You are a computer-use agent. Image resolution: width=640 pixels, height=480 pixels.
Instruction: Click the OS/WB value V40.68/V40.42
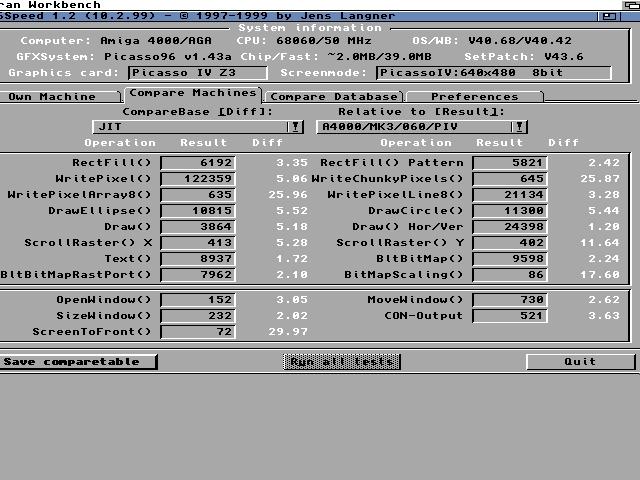pyautogui.click(x=520, y=41)
